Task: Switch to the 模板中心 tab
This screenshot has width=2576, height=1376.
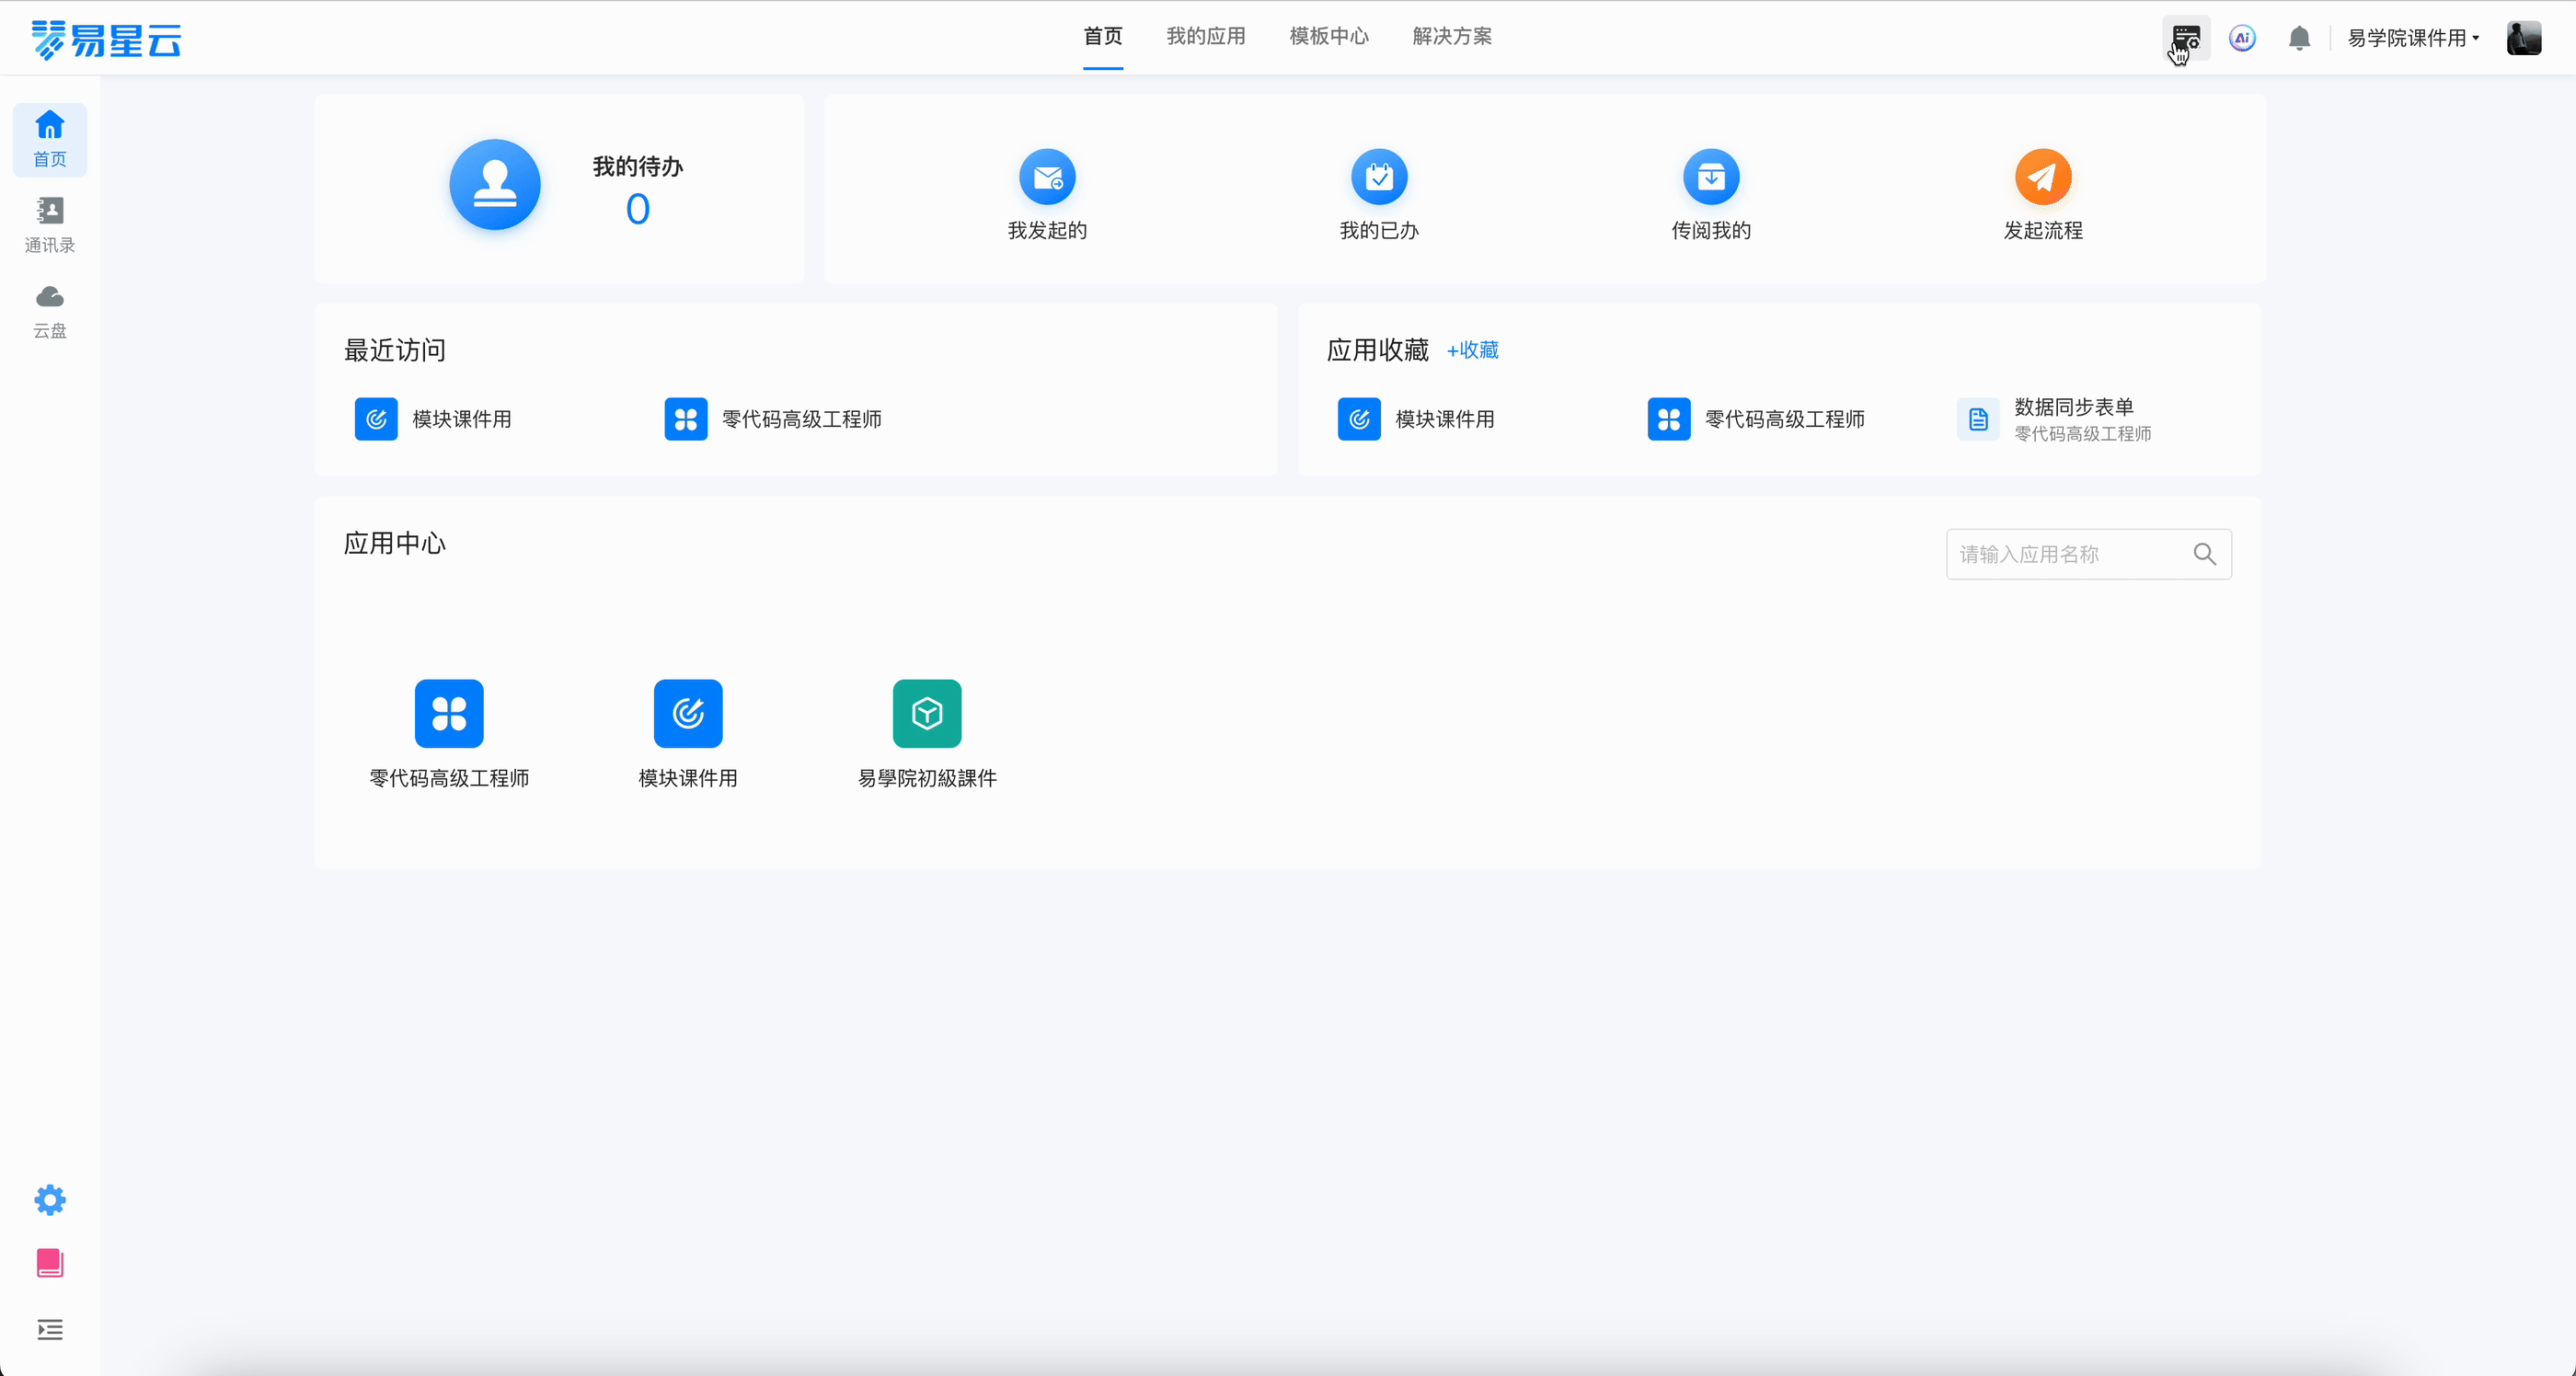Action: (1328, 36)
